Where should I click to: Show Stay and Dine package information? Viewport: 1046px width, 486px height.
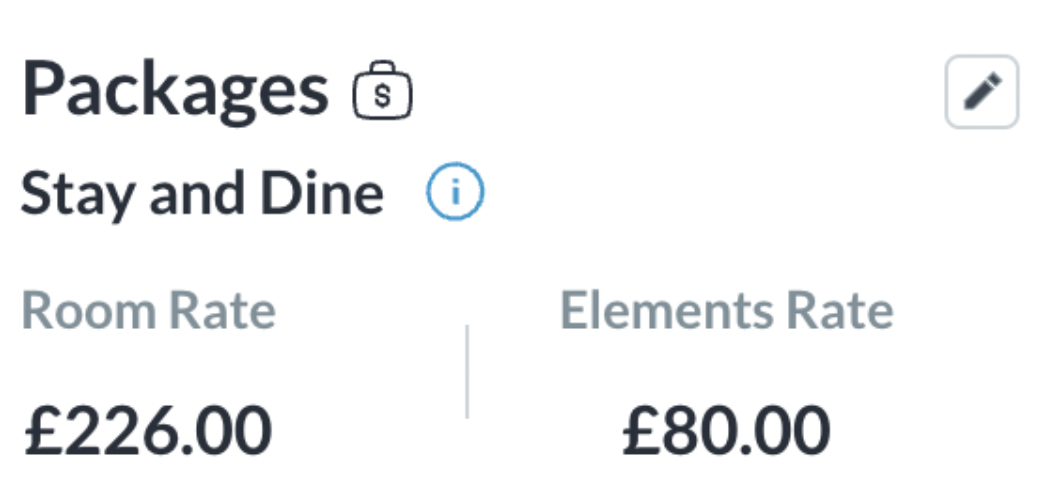click(455, 193)
